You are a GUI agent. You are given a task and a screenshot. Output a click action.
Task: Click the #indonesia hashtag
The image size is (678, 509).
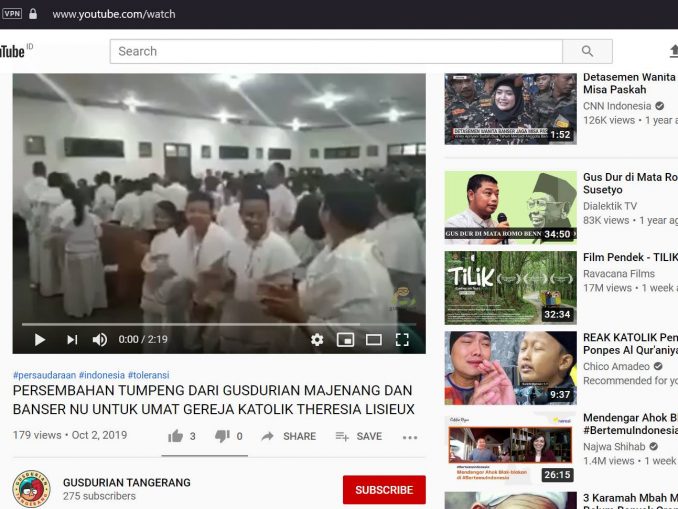(x=102, y=375)
